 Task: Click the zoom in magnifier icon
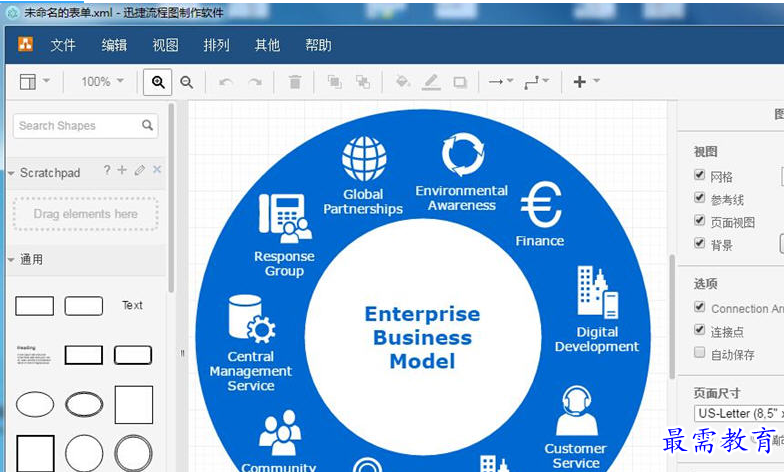pos(158,82)
